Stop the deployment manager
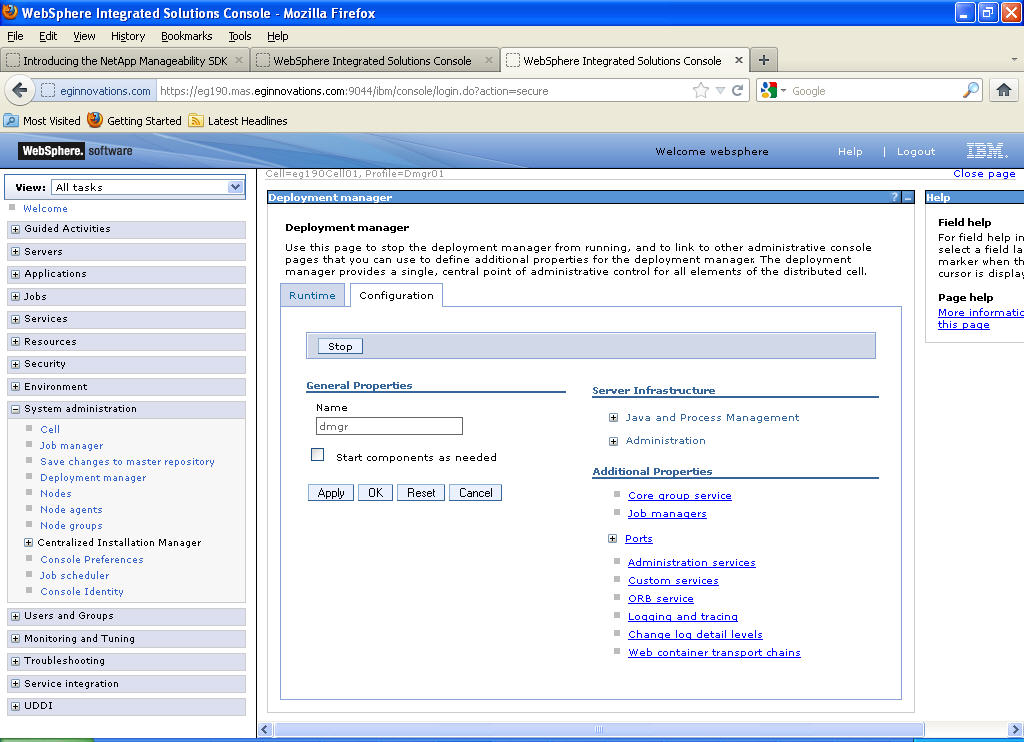 340,346
